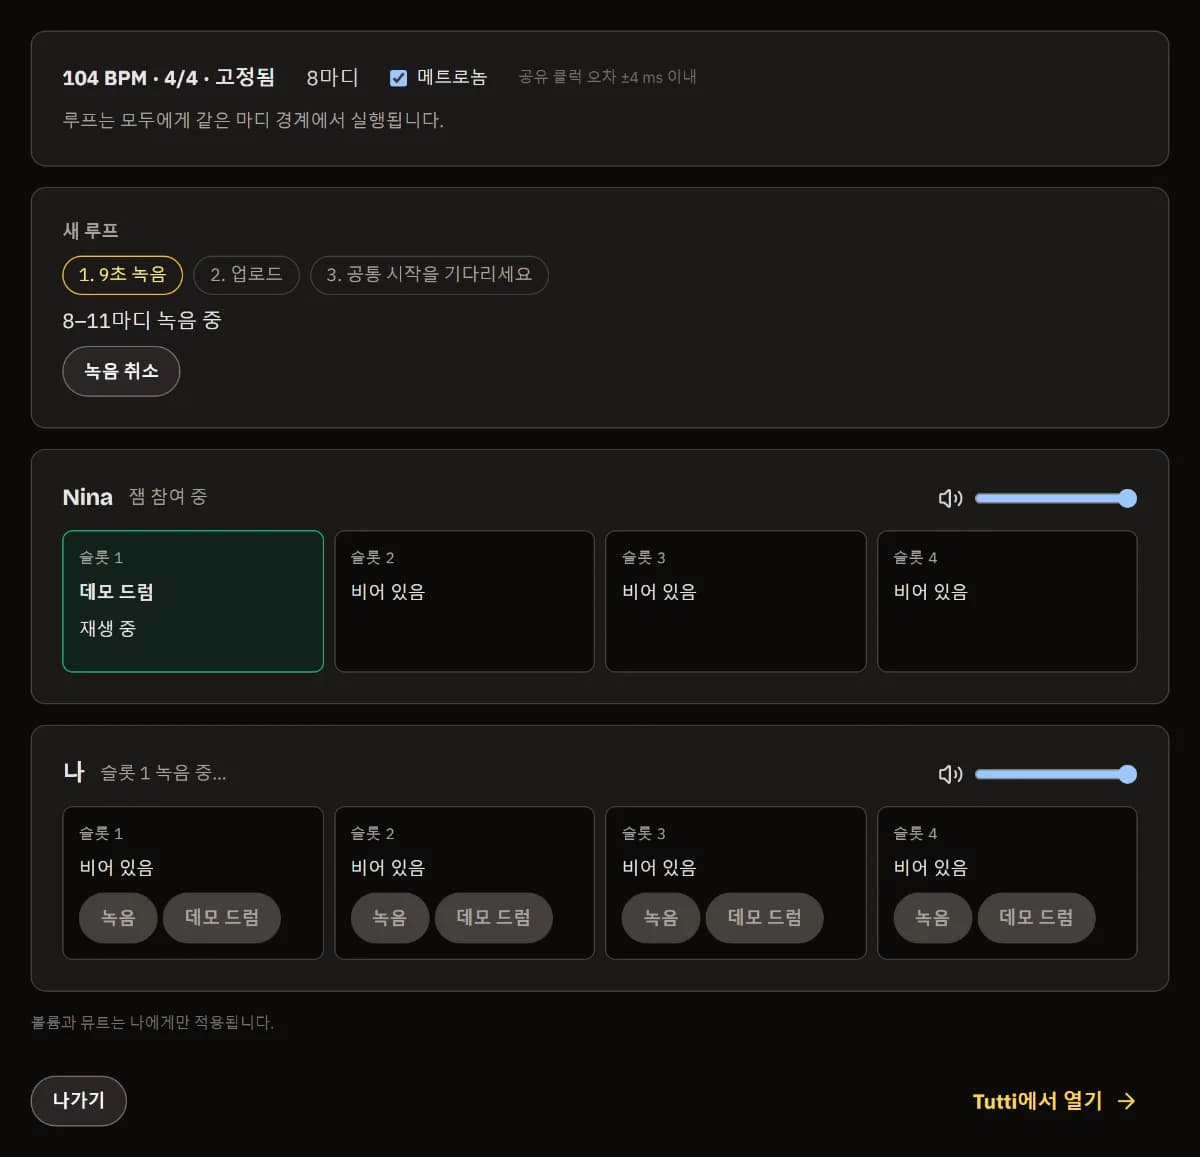
Task: Select Nina's empty 슬롯 4 card
Action: (x=1007, y=601)
